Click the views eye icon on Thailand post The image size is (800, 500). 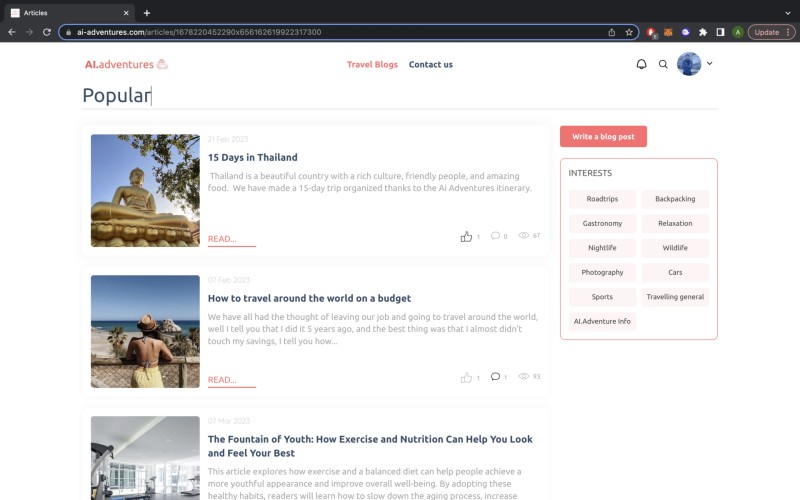[x=523, y=235]
